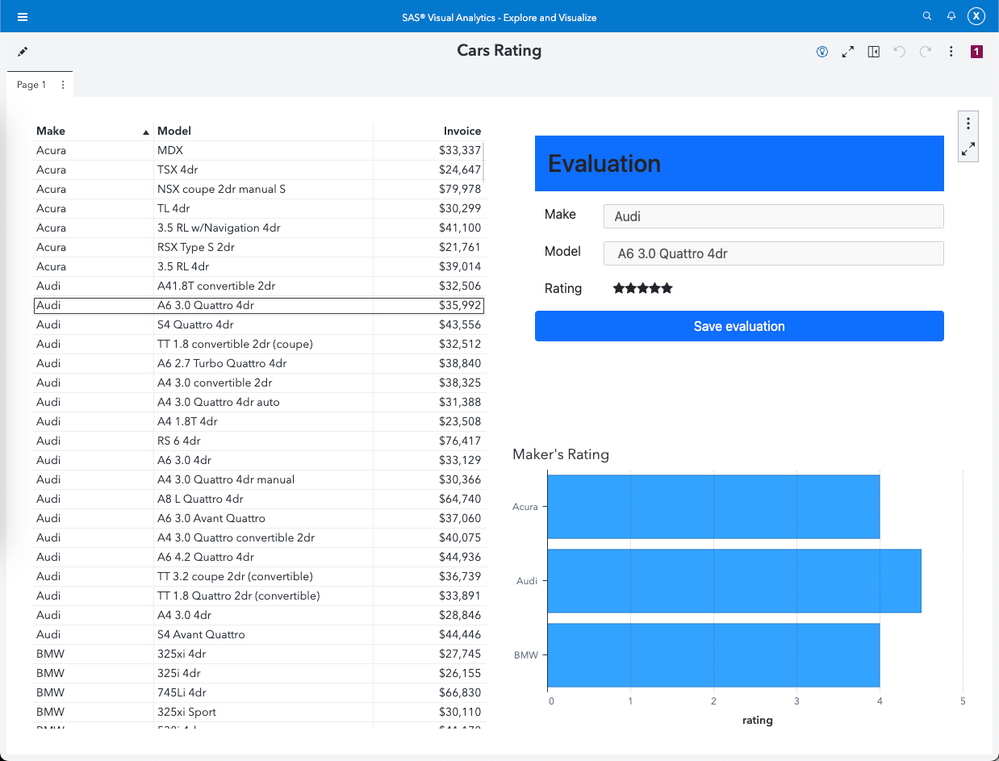This screenshot has height=761, width=999.
Task: Select RSX Type S 2dr row
Action: (x=258, y=247)
